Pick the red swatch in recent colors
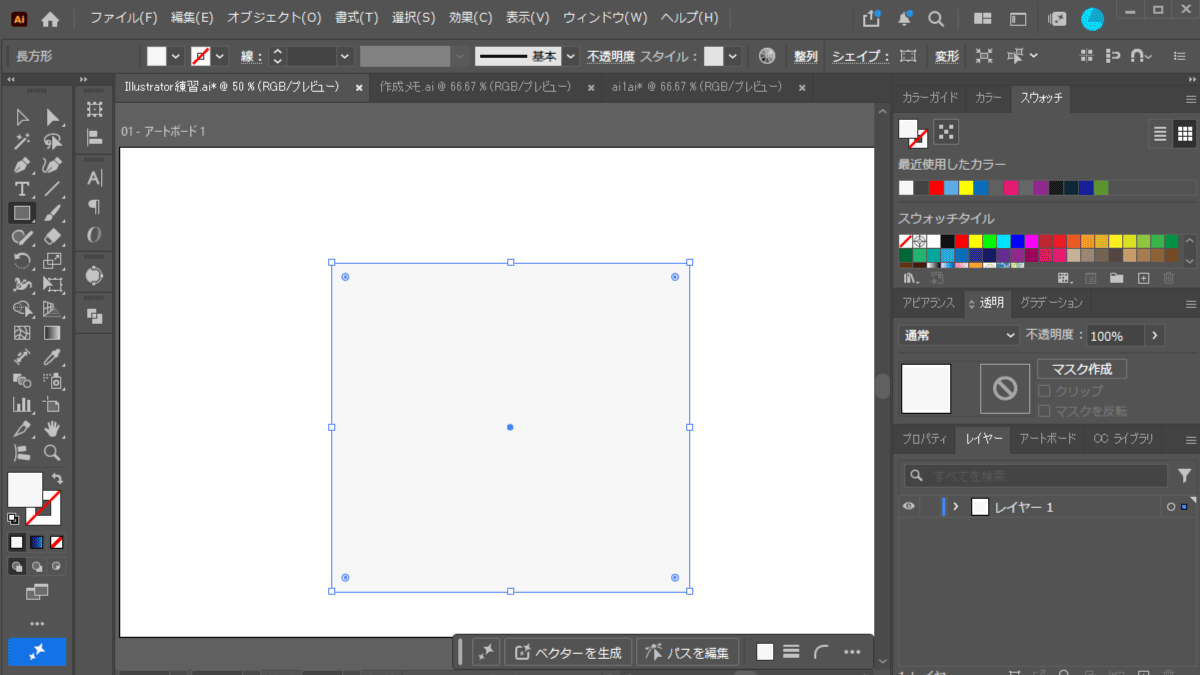1200x675 pixels. (936, 188)
